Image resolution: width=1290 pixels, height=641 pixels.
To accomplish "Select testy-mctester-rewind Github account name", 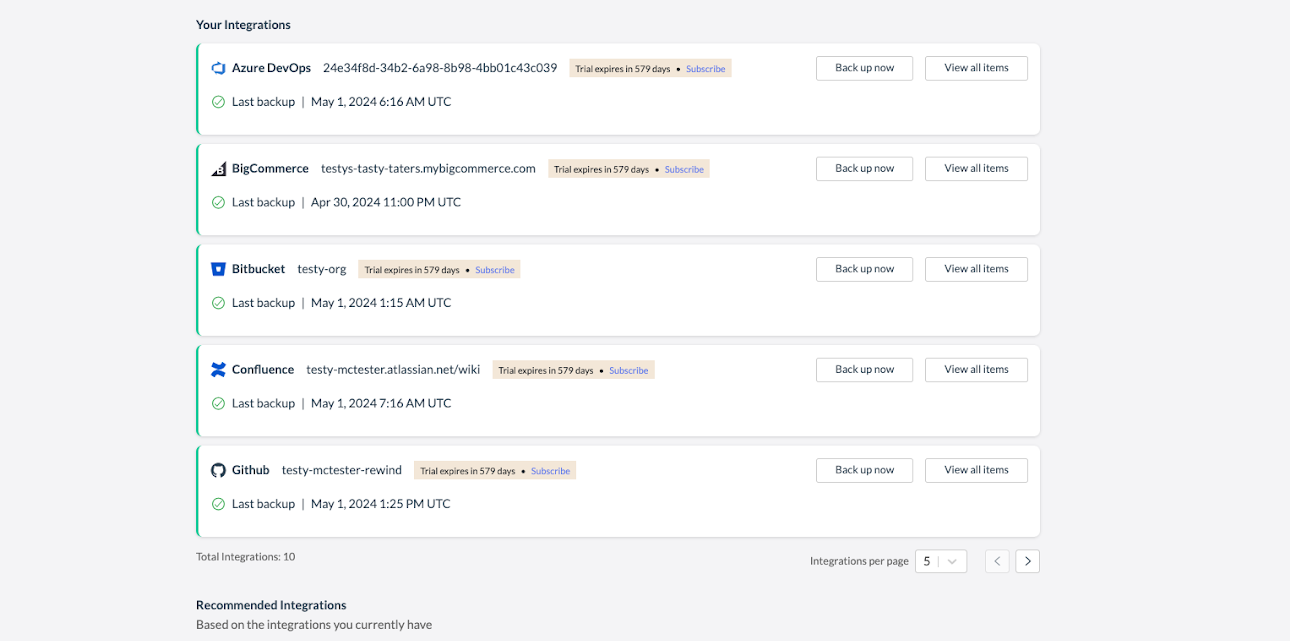I will (342, 470).
